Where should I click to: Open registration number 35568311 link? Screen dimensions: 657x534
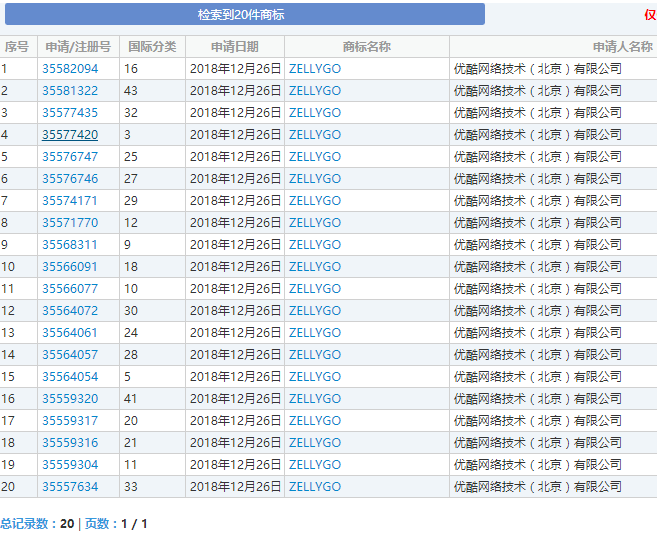(x=70, y=245)
